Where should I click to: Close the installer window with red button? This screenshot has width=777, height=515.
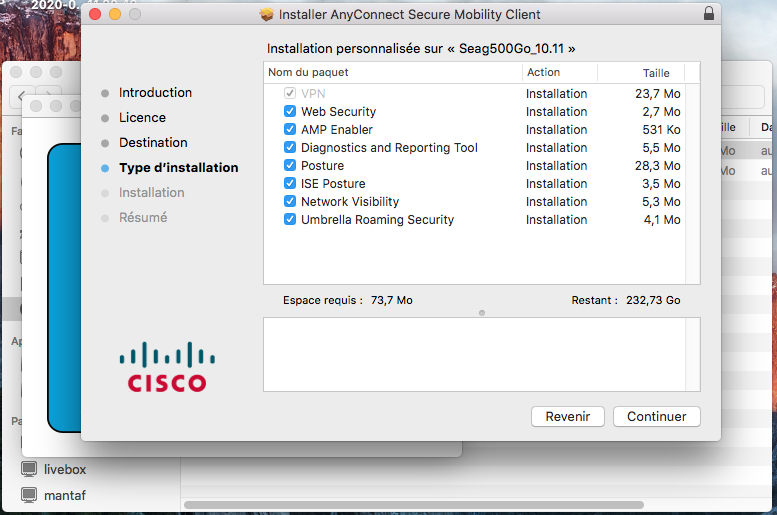click(x=95, y=14)
